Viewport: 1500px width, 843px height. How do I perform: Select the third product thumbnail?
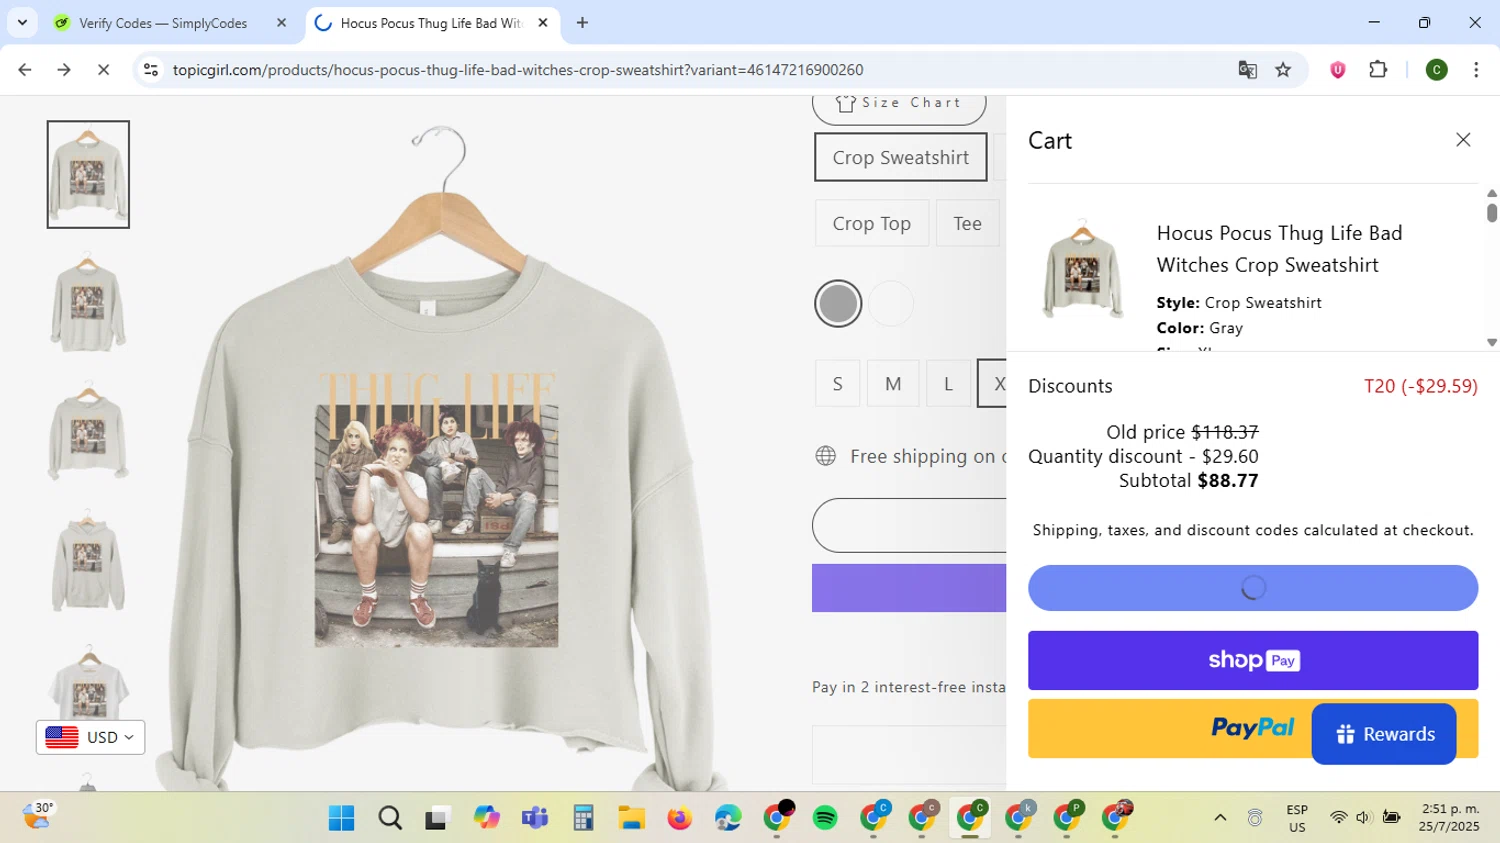coord(88,433)
